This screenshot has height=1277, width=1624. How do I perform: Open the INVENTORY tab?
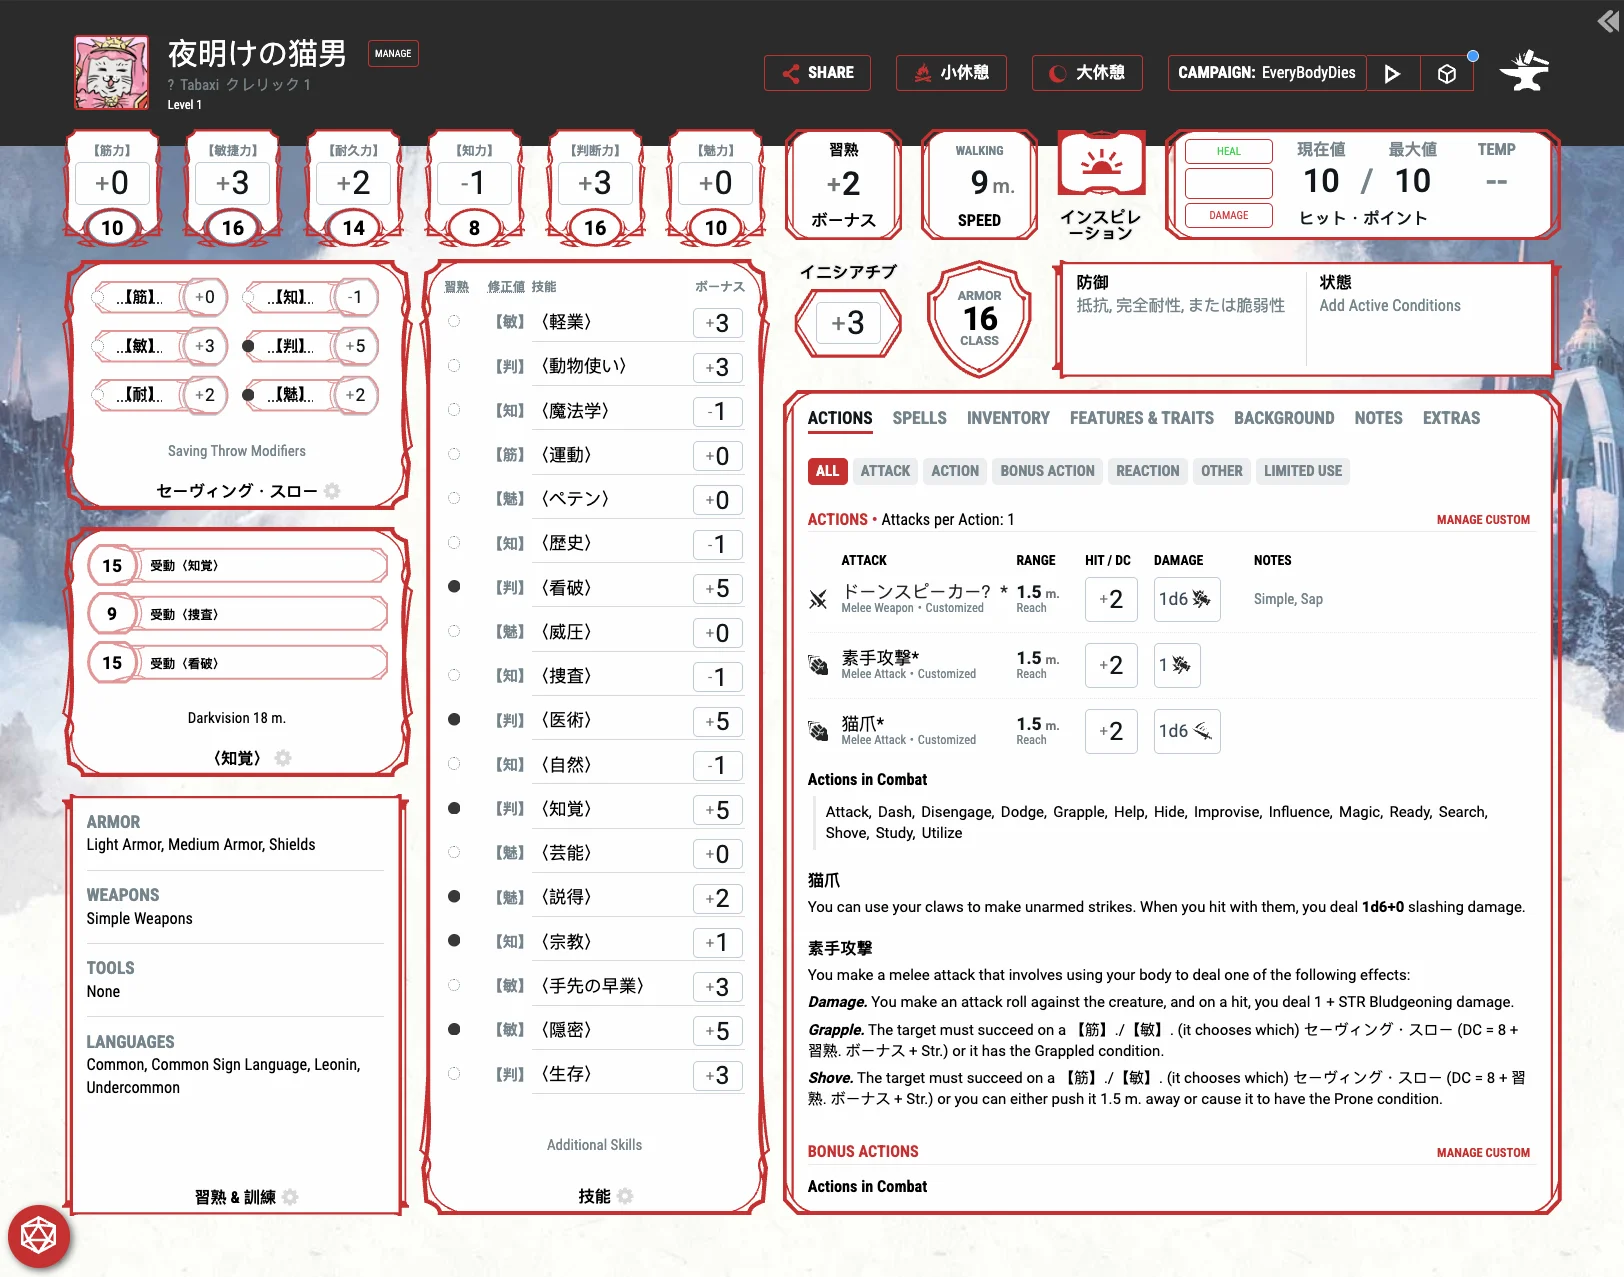point(1007,418)
